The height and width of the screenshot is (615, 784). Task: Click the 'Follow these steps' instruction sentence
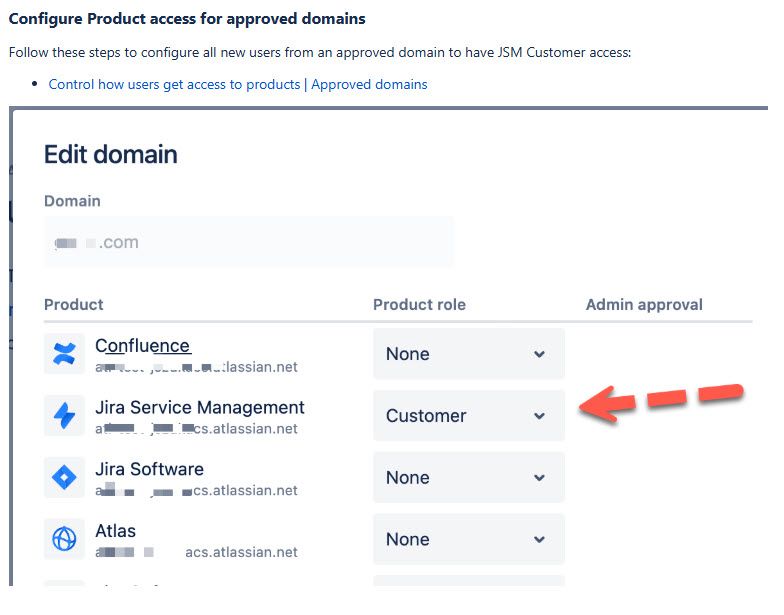pos(320,52)
